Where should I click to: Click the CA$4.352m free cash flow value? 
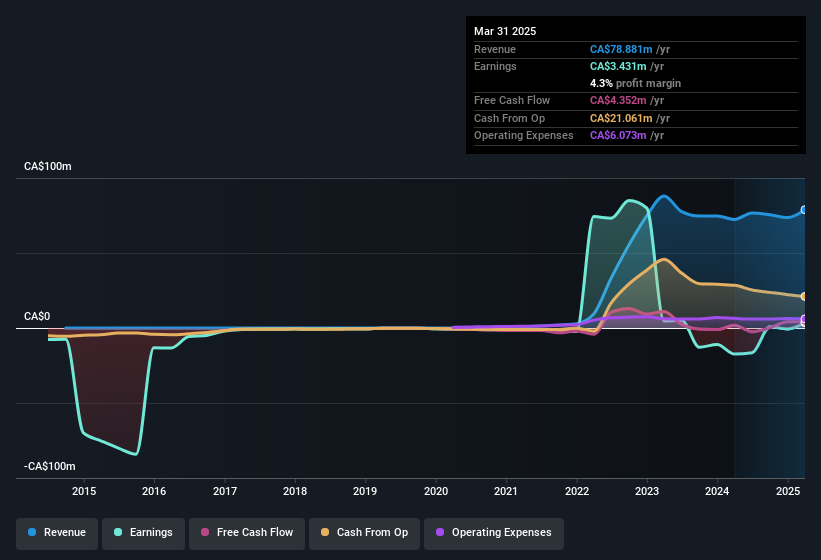tap(618, 100)
